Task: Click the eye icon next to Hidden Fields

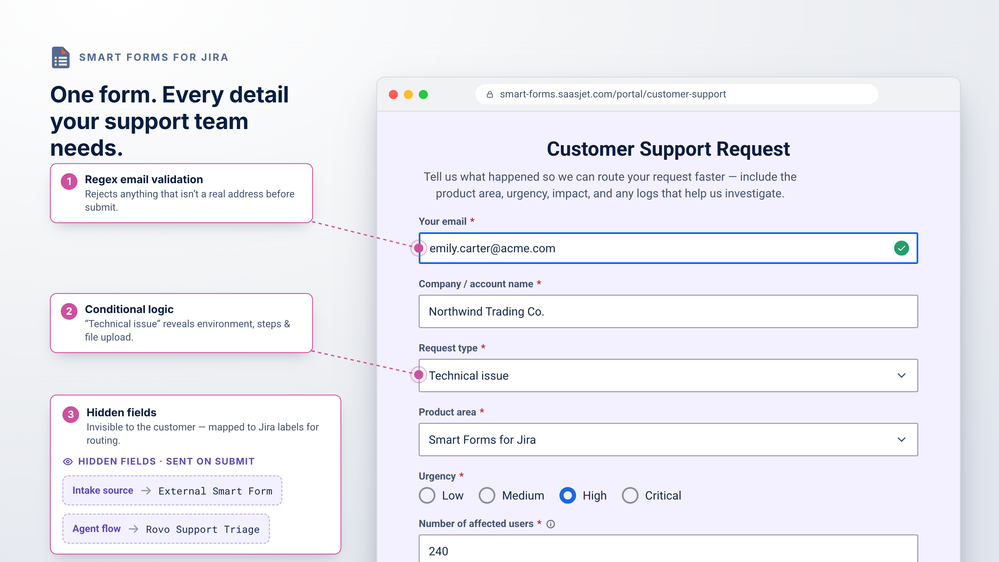Action: click(x=68, y=461)
